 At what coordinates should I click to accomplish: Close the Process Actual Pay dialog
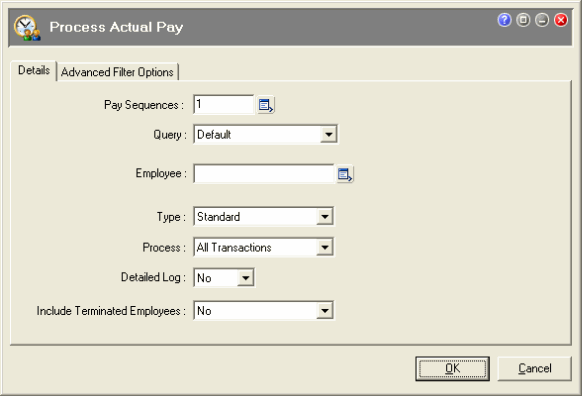tap(561, 20)
